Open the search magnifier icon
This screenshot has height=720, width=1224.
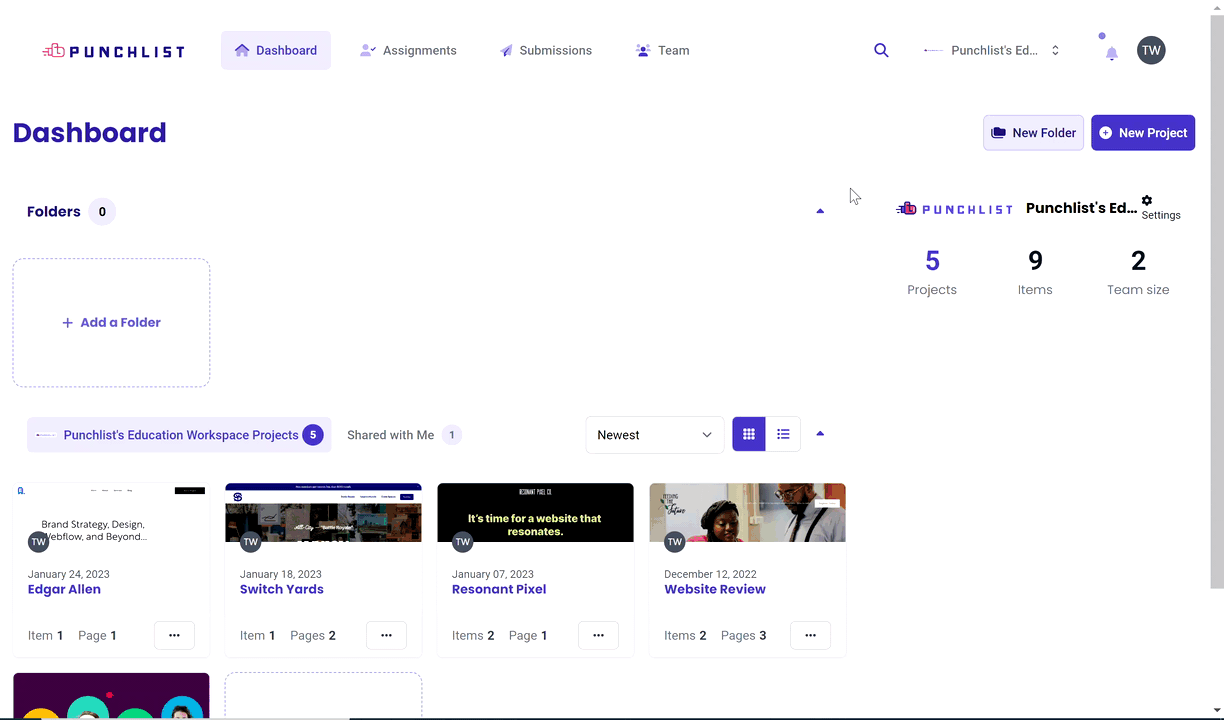[x=881, y=50]
